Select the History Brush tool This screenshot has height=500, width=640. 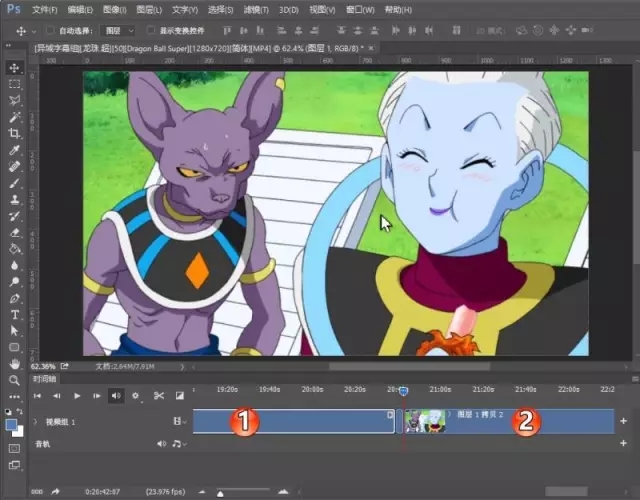(14, 216)
